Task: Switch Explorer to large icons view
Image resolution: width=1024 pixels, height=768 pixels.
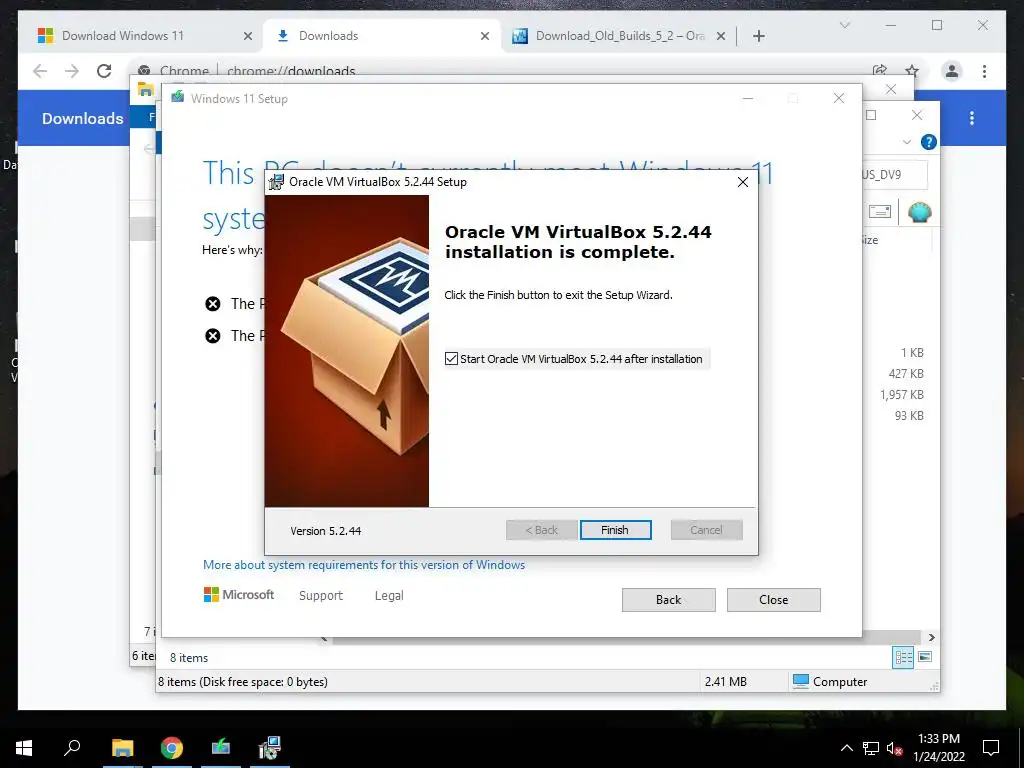Action: (925, 657)
